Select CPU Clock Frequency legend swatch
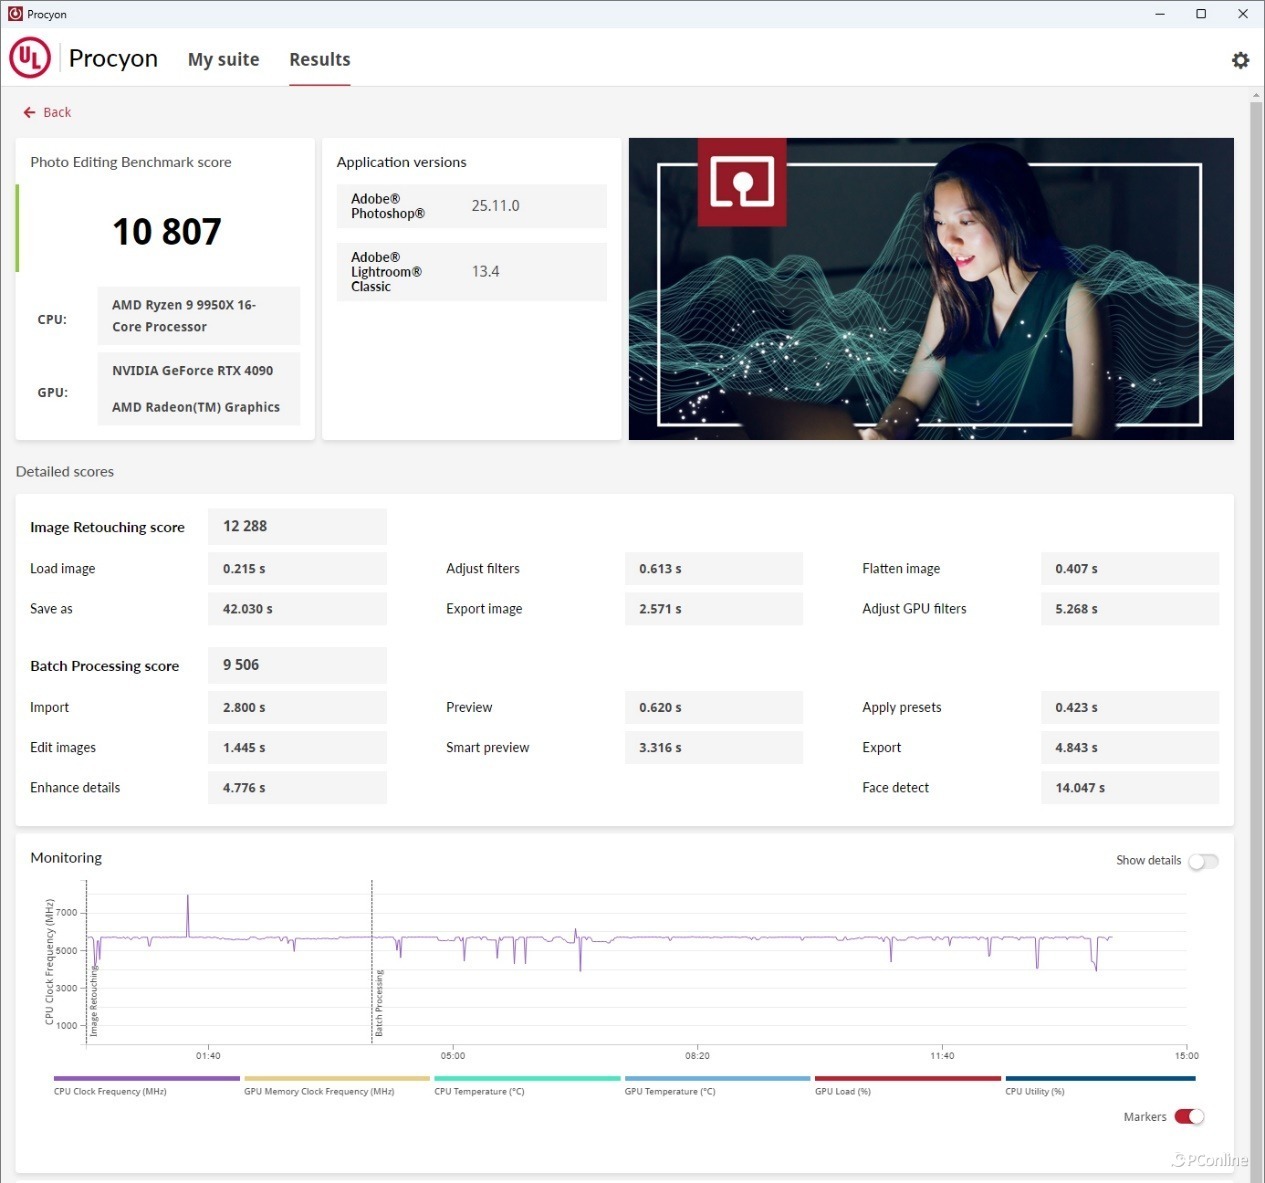 146,1079
